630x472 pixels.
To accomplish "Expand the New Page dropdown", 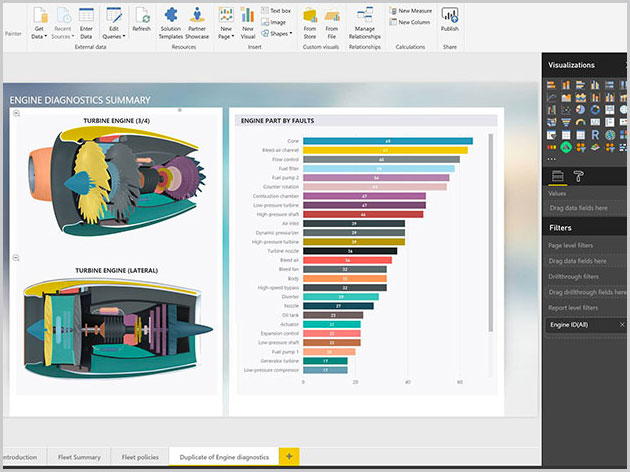I will [226, 21].
